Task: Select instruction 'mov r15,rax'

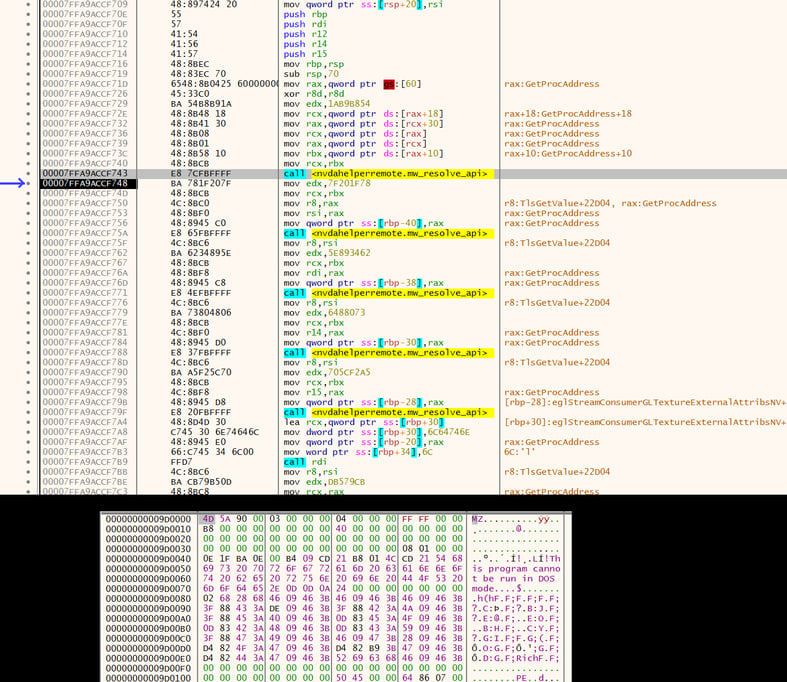Action: click(314, 392)
